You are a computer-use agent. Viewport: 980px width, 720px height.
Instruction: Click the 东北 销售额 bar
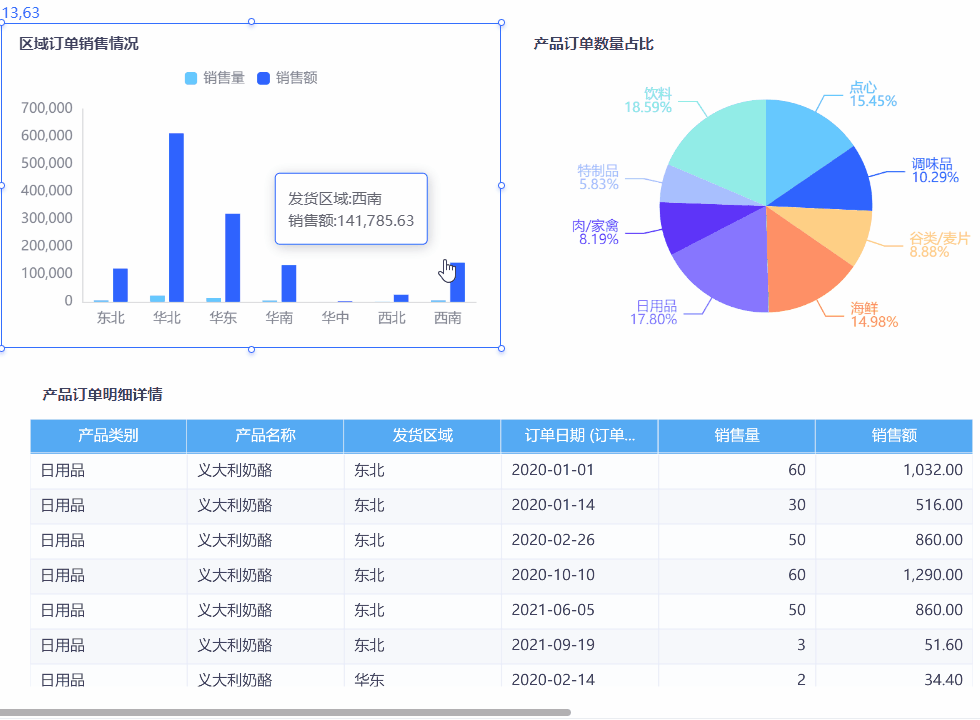tap(120, 285)
